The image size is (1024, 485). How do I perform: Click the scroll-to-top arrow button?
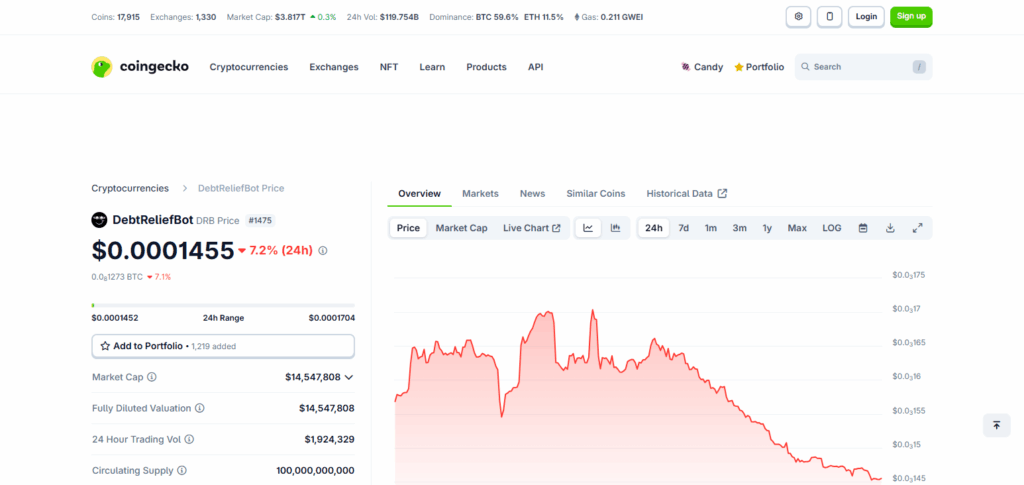(x=997, y=425)
